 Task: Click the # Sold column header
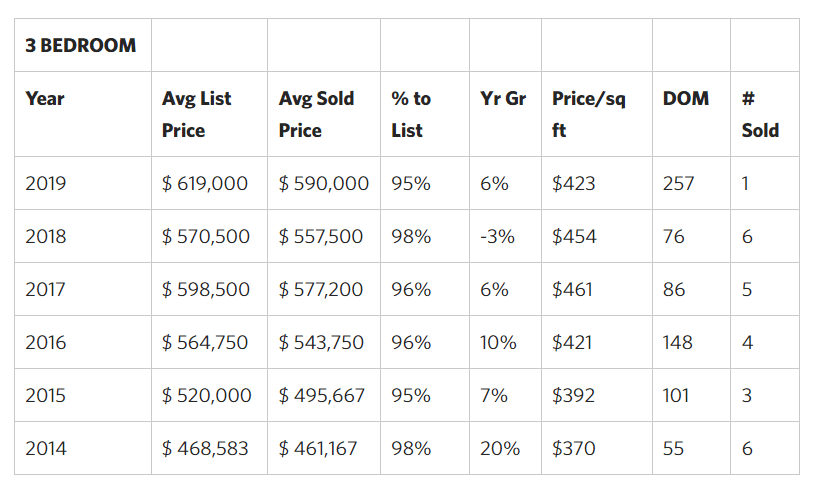coord(760,114)
